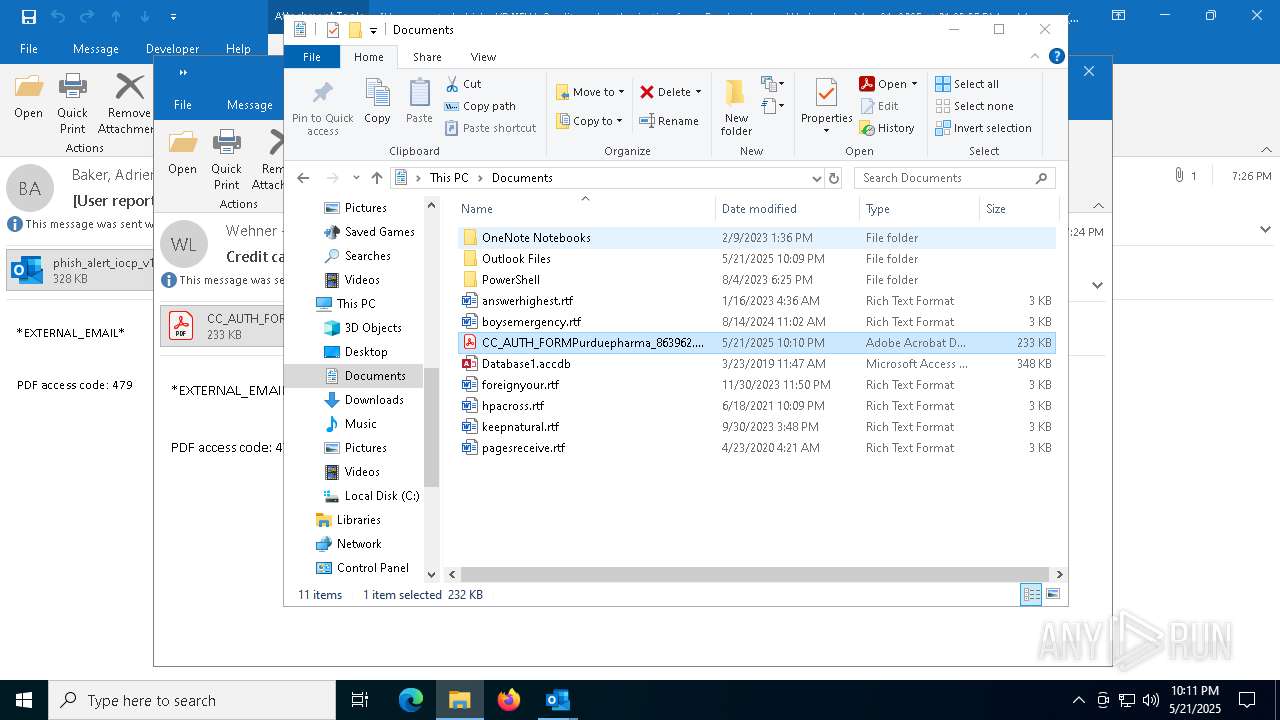Sort by Name column header
This screenshot has width=1280, height=720.
(585, 209)
